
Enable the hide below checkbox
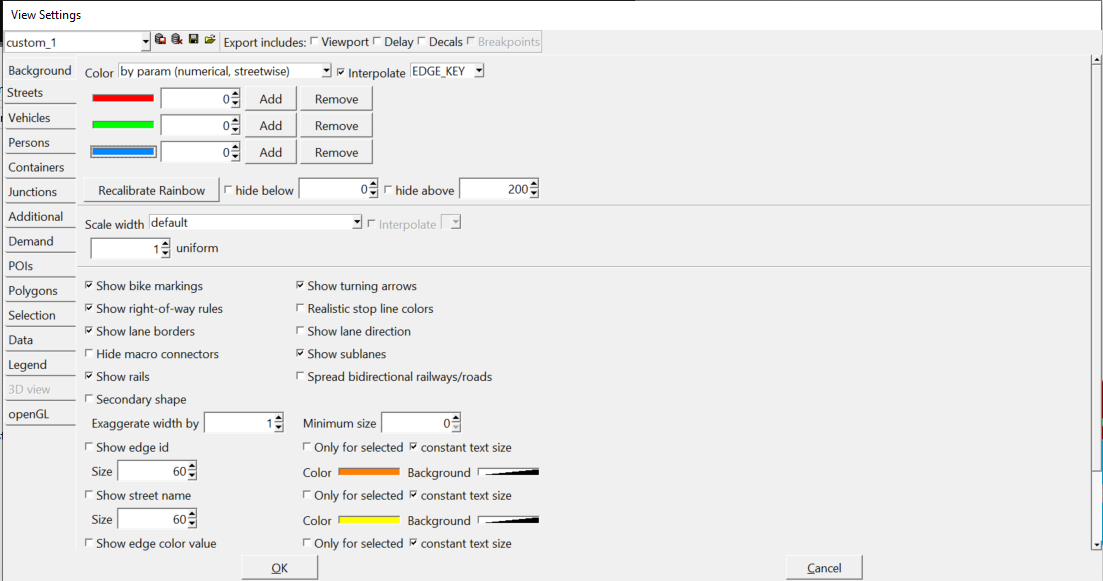(x=229, y=190)
